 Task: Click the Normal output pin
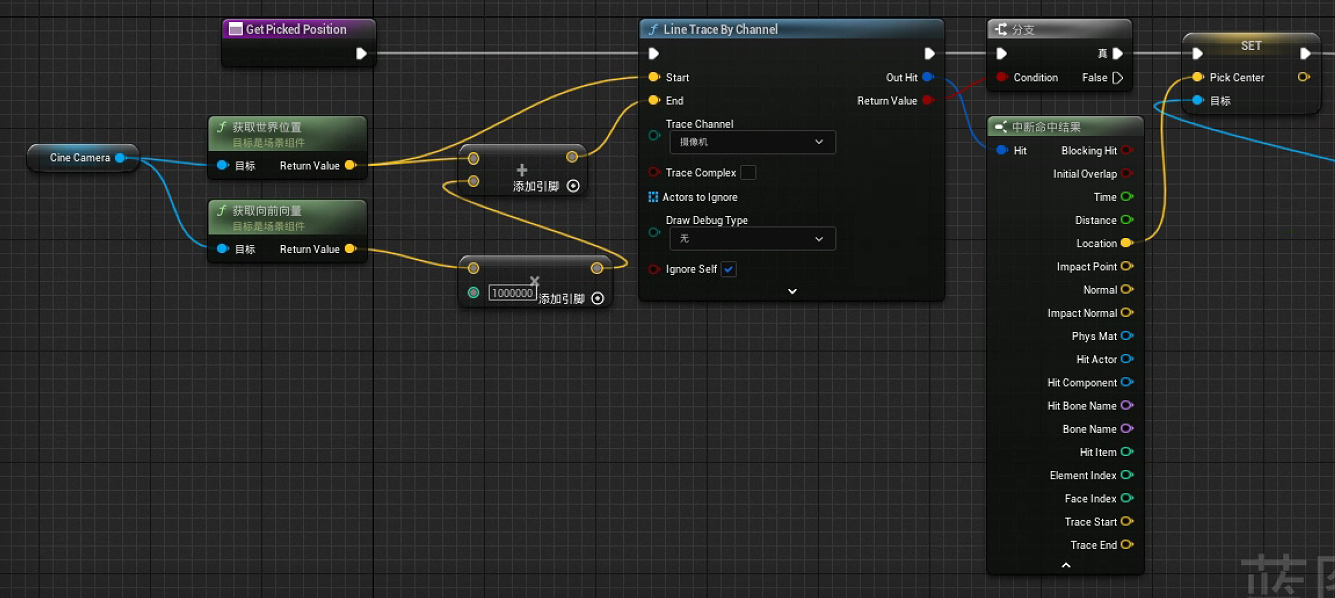click(1127, 289)
